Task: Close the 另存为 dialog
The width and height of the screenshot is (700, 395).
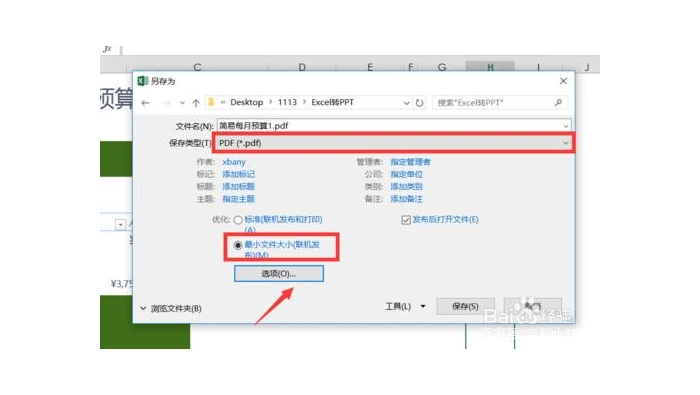Action: tap(563, 81)
